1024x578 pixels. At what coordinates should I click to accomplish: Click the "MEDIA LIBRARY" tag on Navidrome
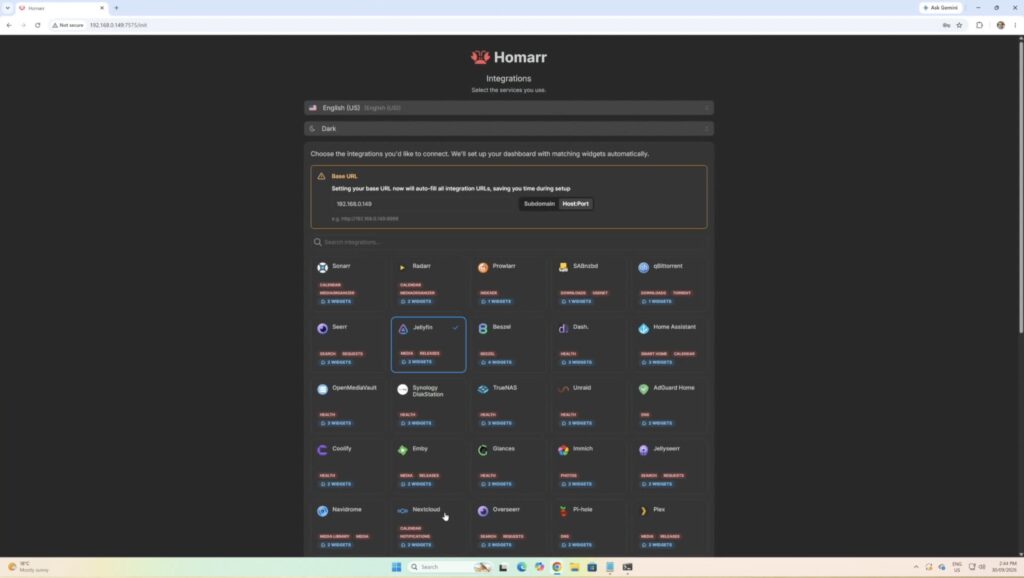coord(335,536)
